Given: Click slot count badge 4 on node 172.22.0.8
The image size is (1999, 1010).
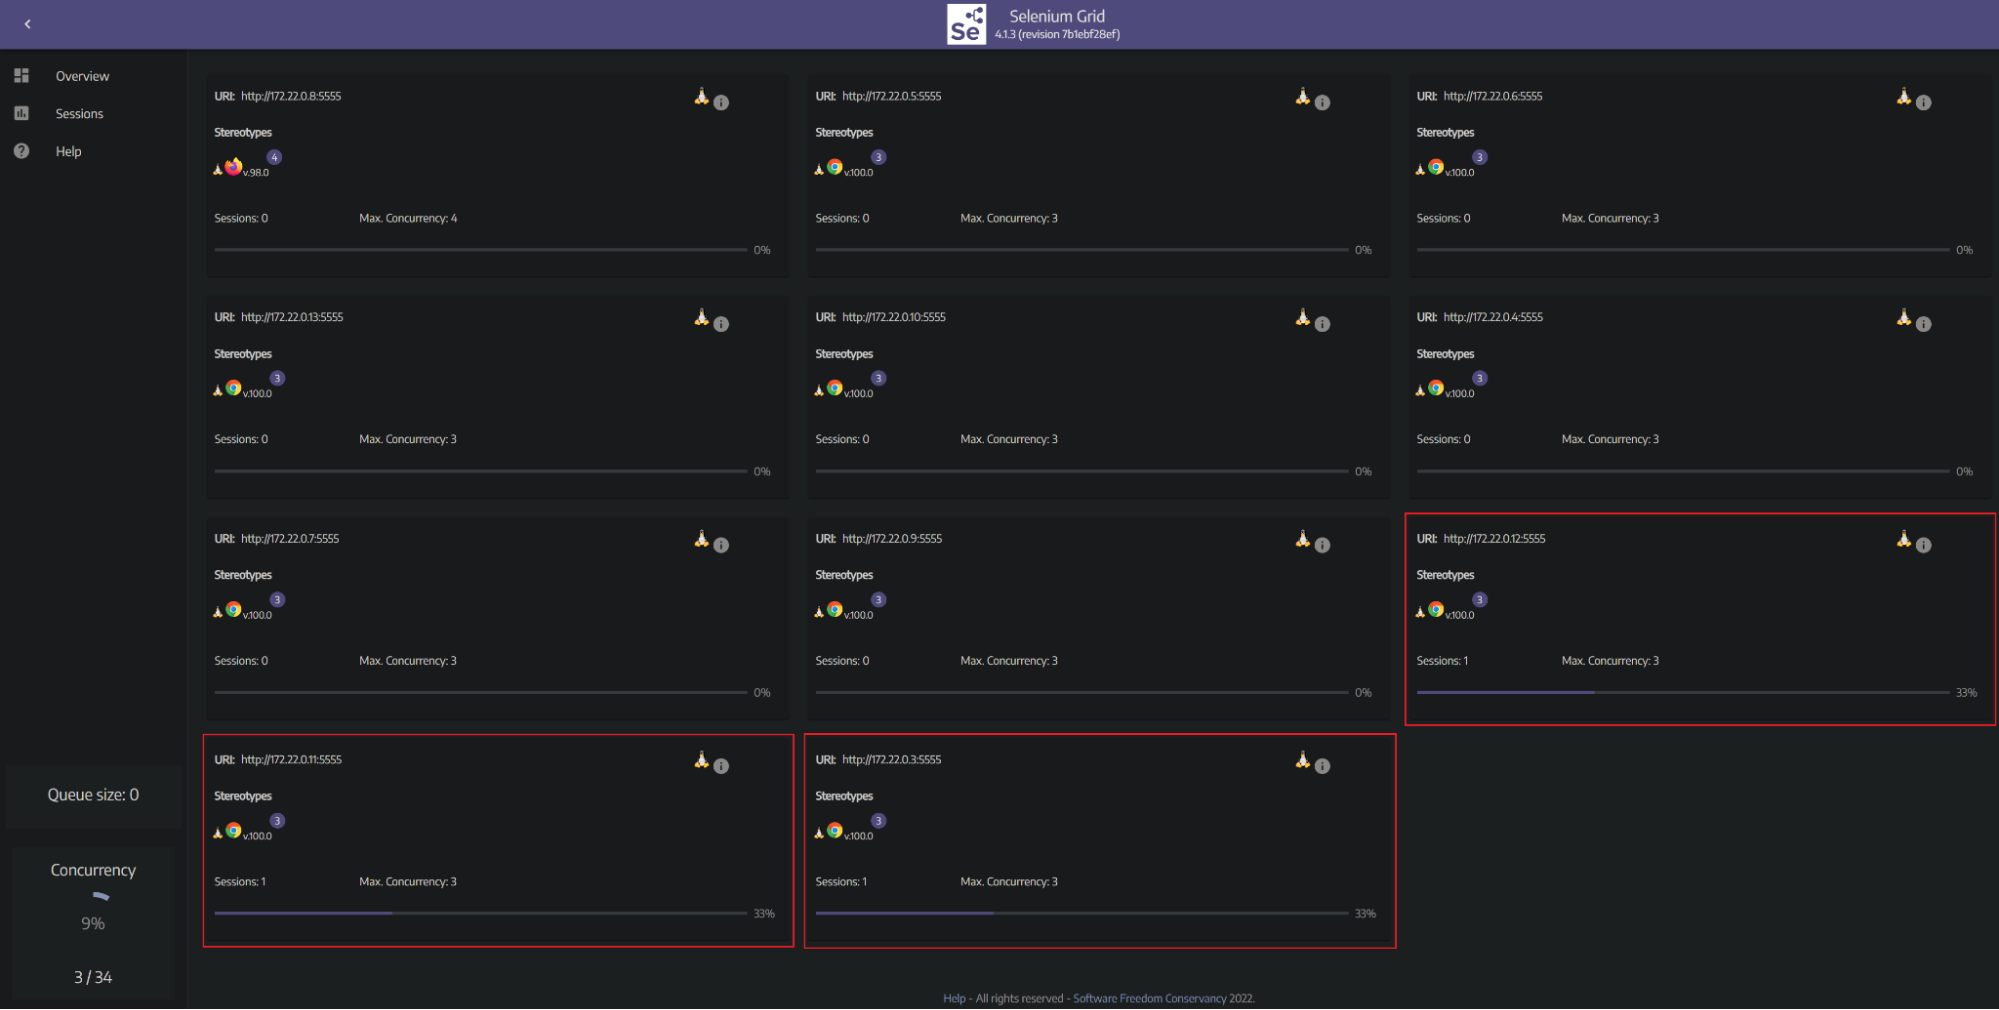Looking at the screenshot, I should point(274,157).
